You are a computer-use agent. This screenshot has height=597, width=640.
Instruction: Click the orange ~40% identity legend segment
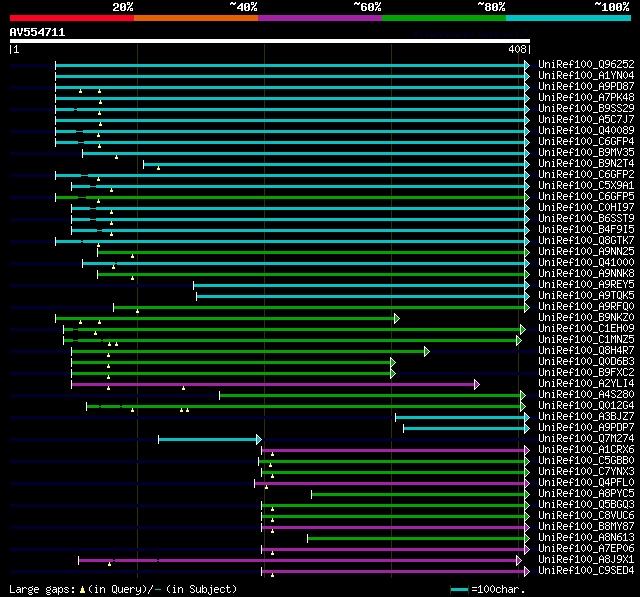pyautogui.click(x=196, y=18)
